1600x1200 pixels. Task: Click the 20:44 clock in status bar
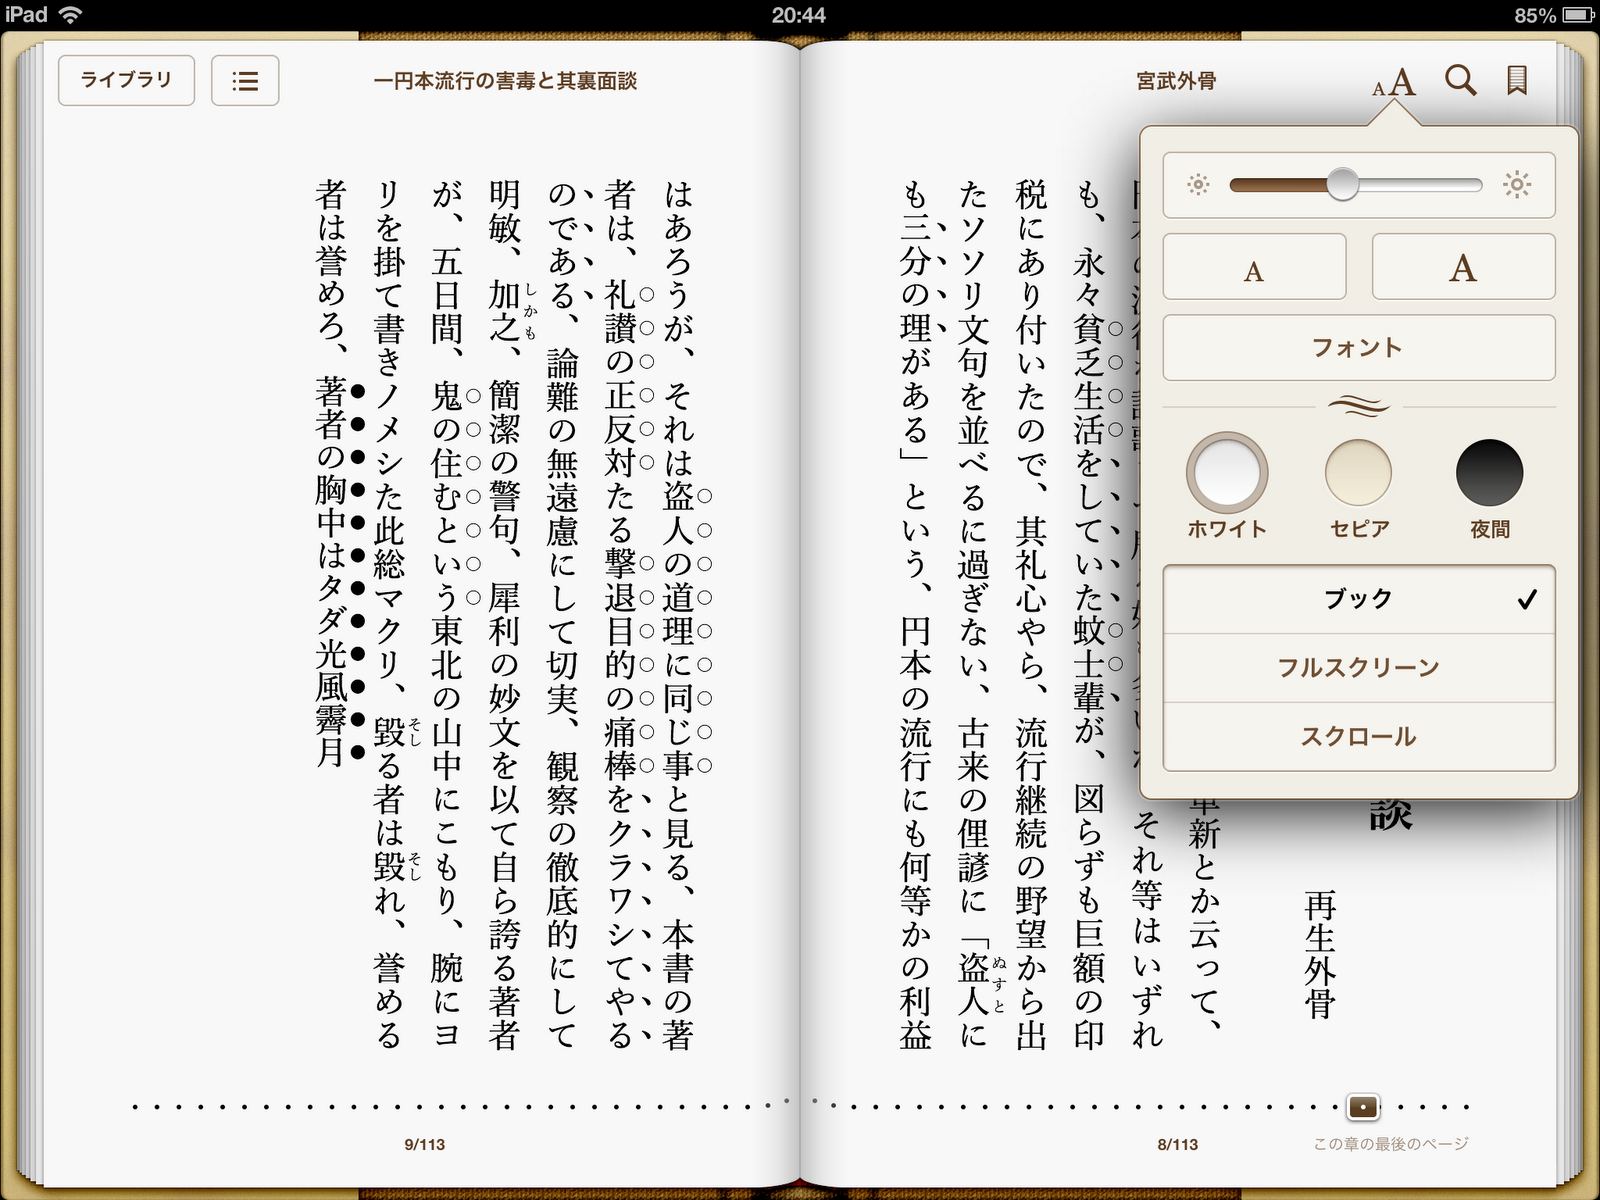point(799,15)
